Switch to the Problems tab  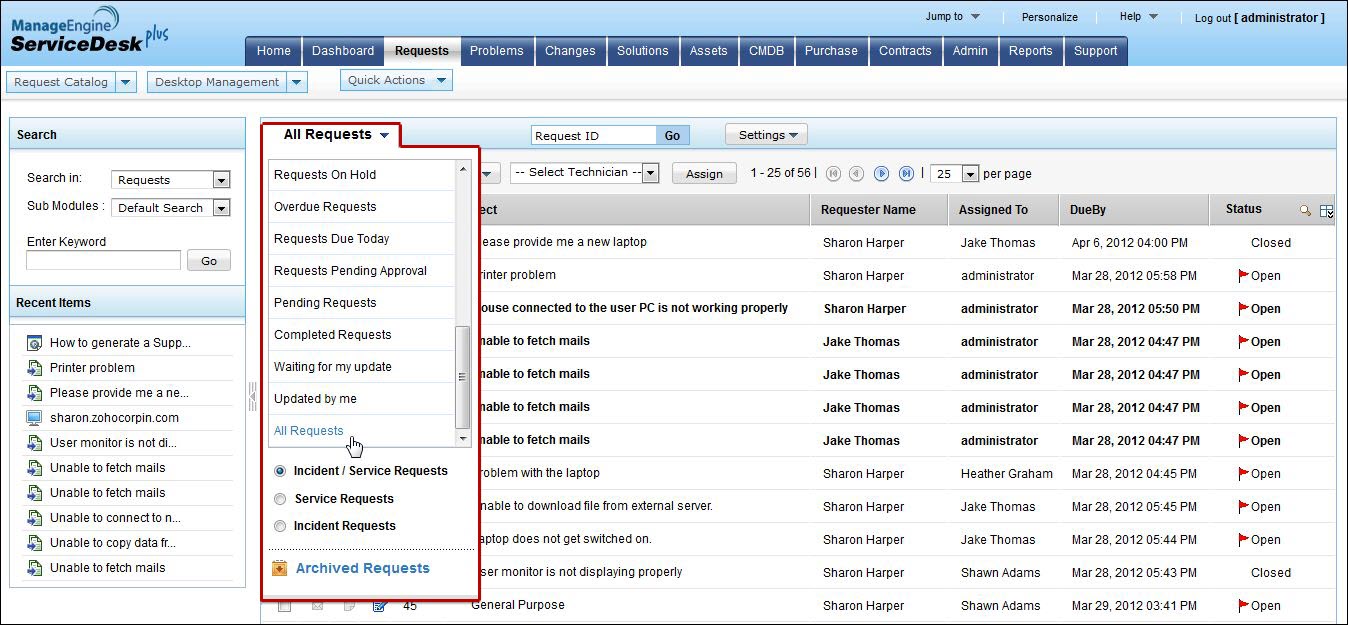[496, 51]
